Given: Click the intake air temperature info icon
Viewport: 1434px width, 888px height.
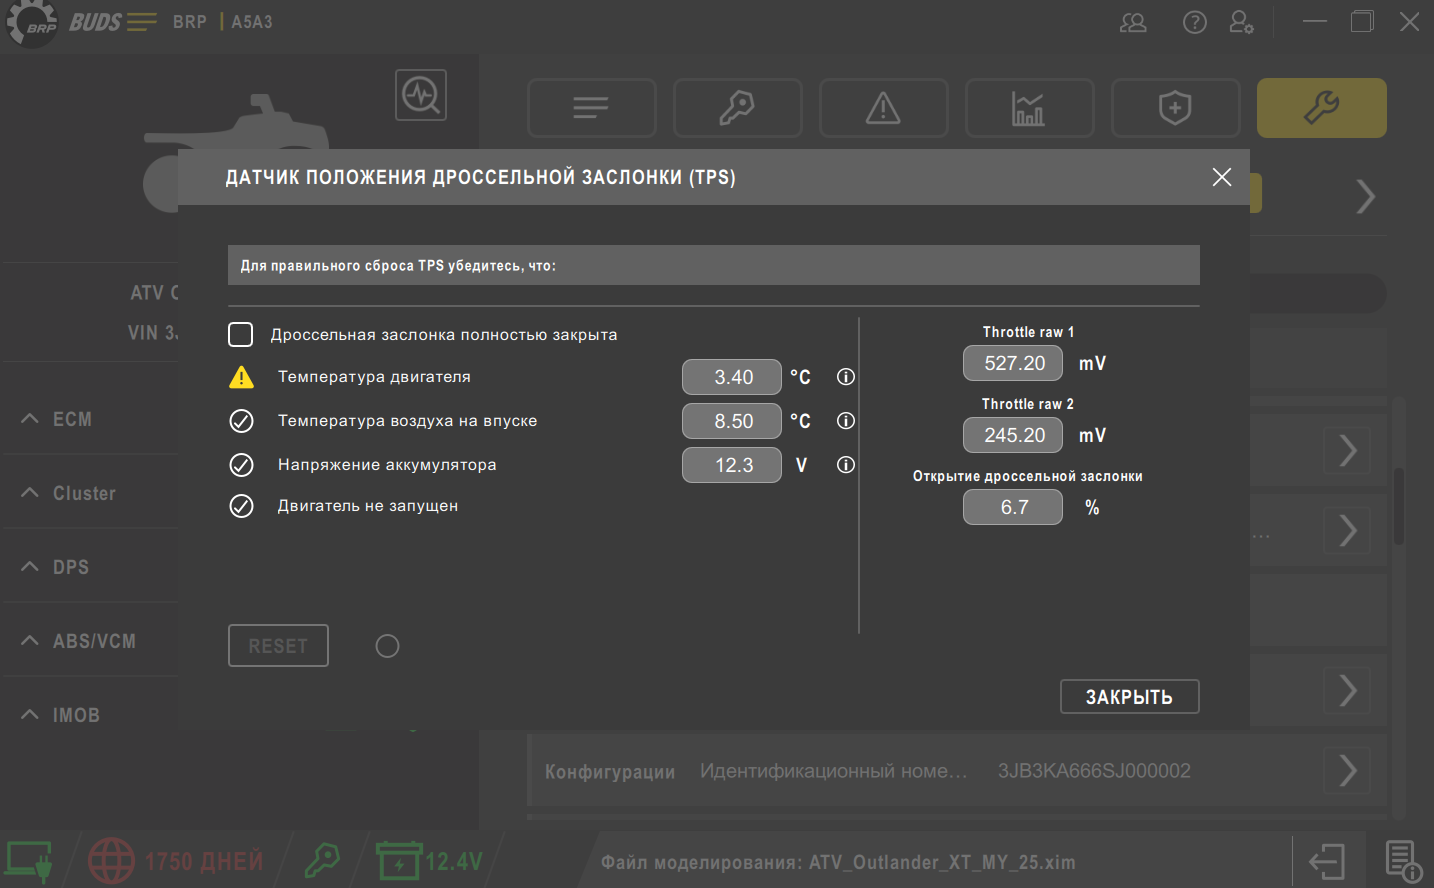Looking at the screenshot, I should [846, 421].
